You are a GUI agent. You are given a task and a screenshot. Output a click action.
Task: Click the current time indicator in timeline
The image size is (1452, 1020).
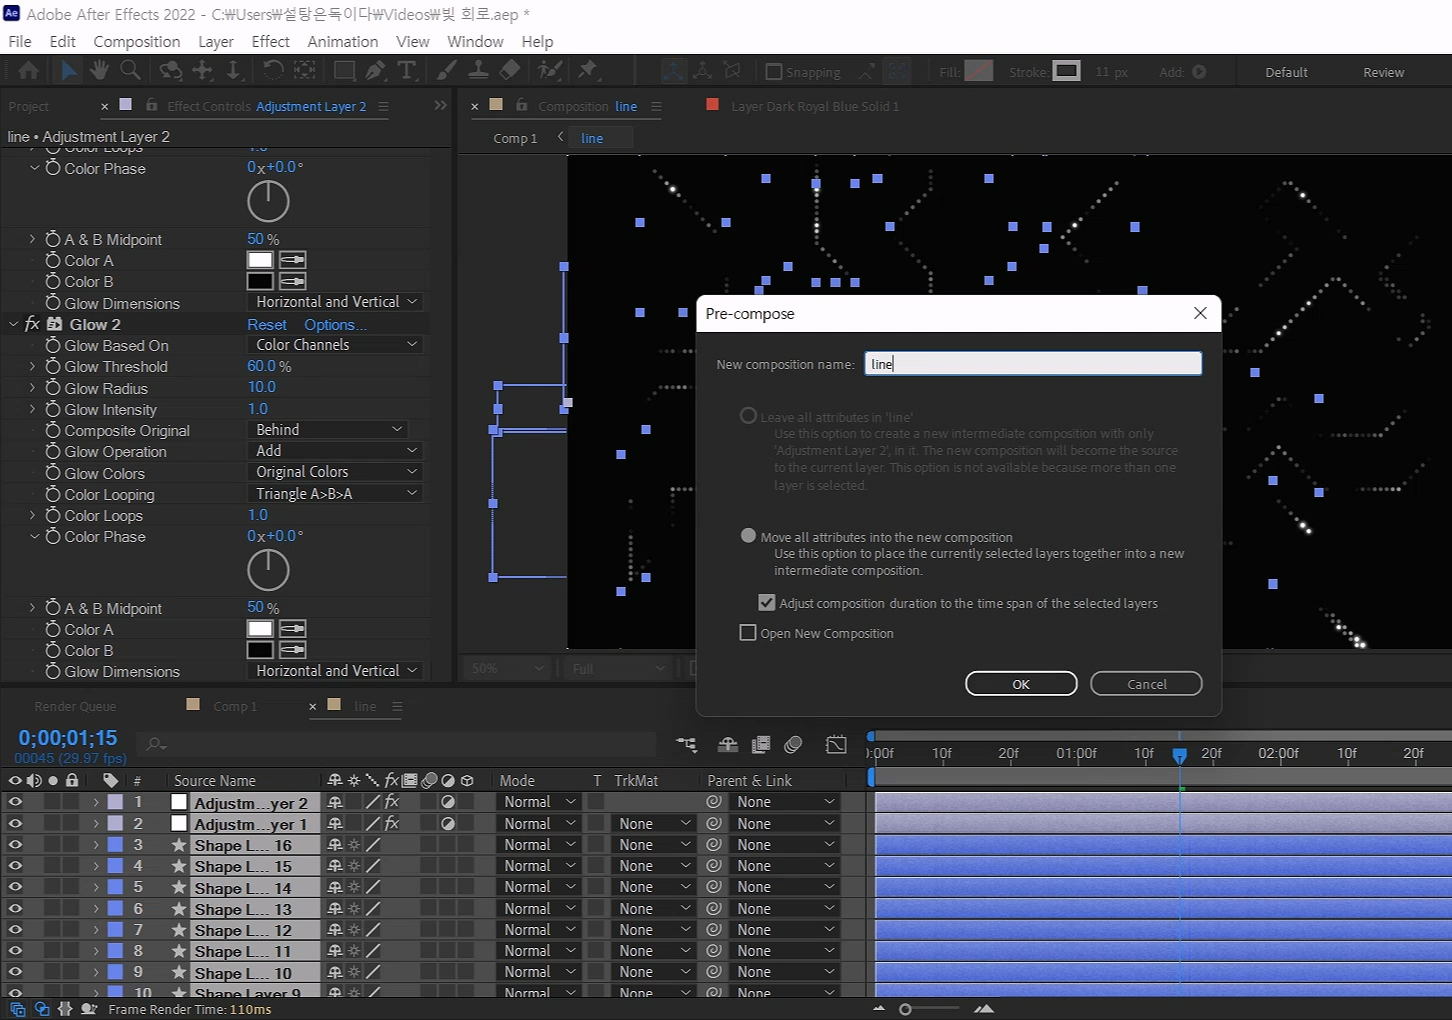click(1180, 755)
